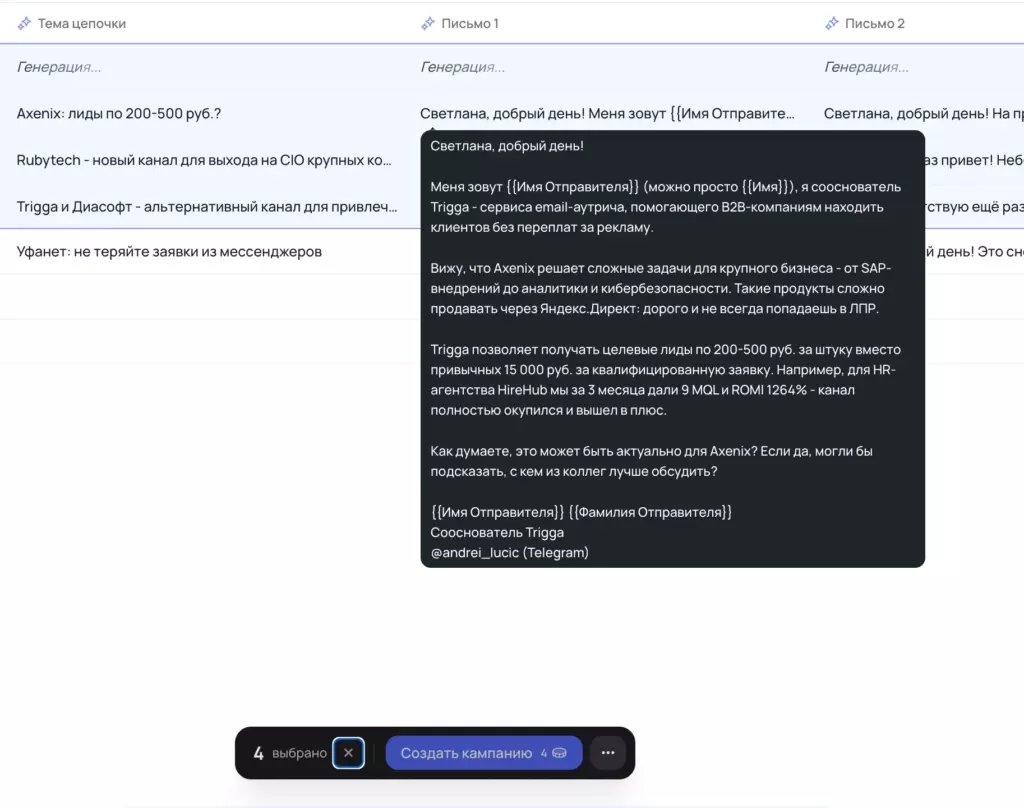Screen dimensions: 1024x808
Task: Click the '@andrei_lucic (Telegram)' line in preview
Action: click(x=509, y=553)
